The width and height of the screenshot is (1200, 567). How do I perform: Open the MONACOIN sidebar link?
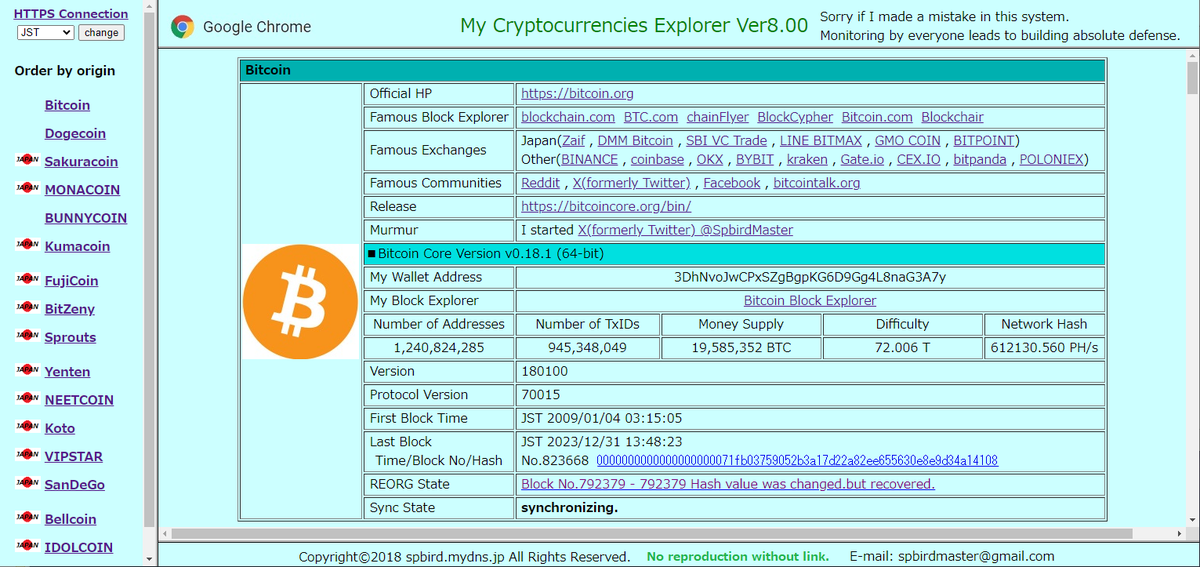82,190
